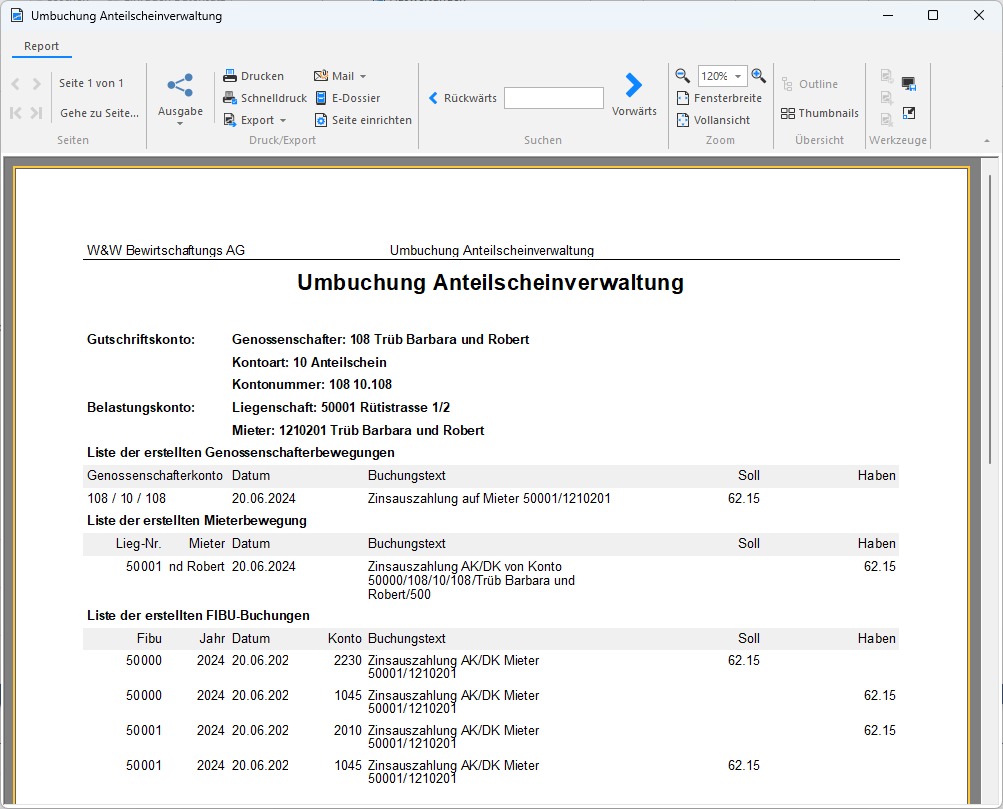Click the Mail envelope icon

click(x=320, y=76)
